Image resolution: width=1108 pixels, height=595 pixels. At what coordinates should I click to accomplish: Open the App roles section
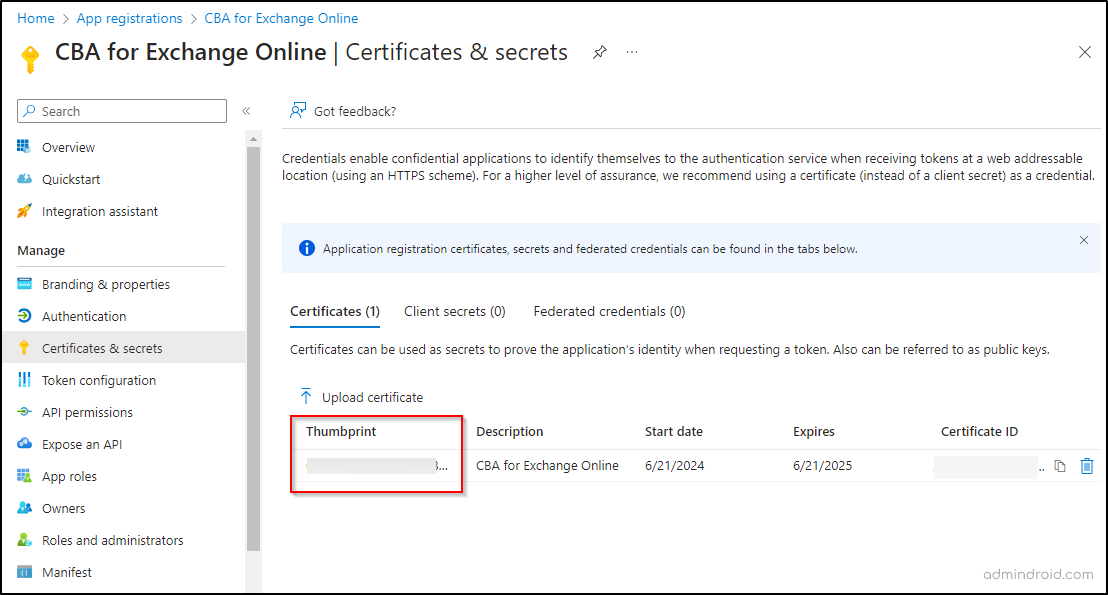coord(69,476)
